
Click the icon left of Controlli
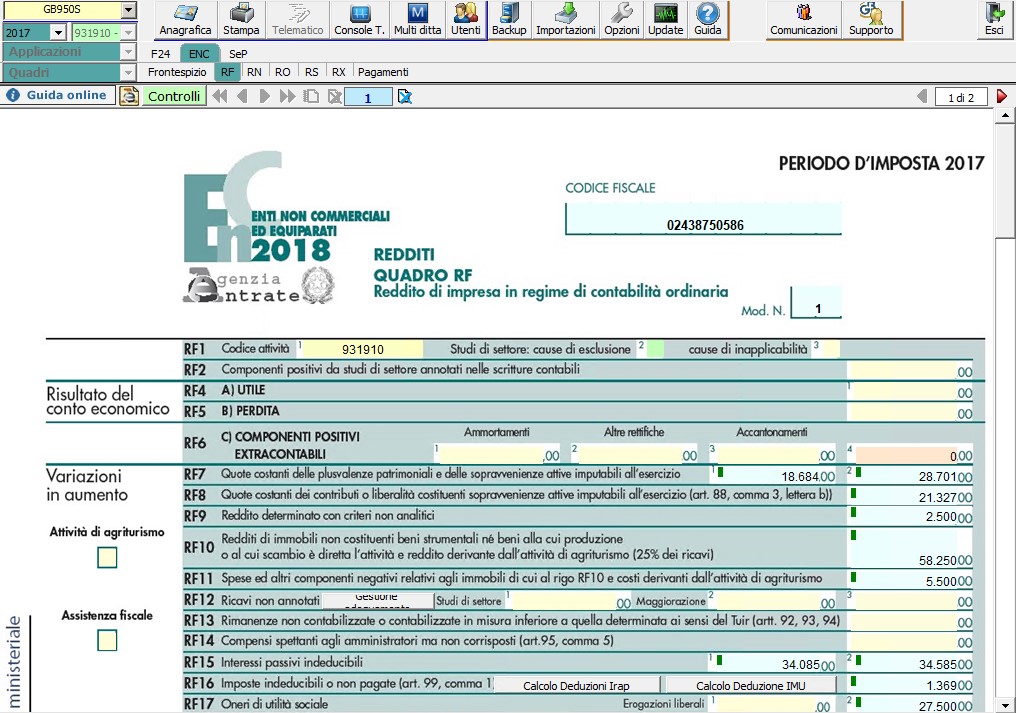(129, 96)
